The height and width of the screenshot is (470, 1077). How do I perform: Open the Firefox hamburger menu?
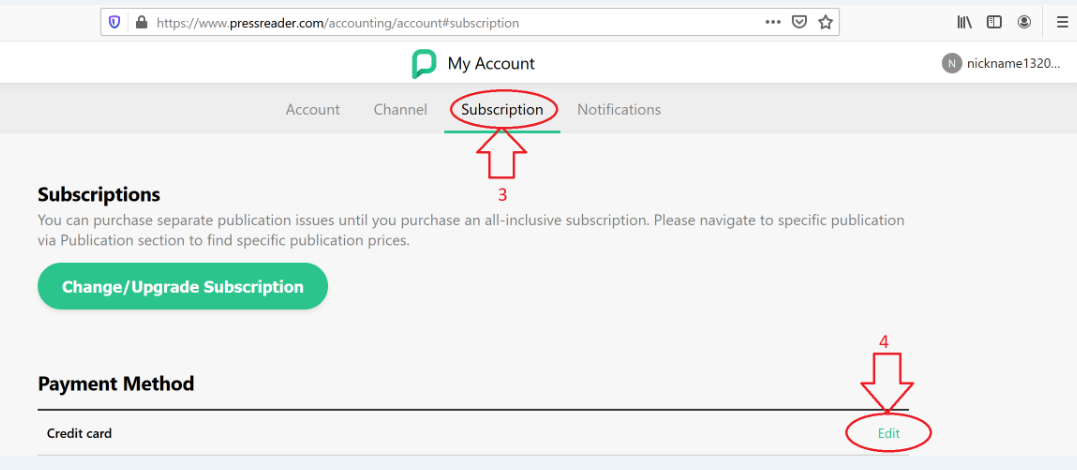point(1063,23)
